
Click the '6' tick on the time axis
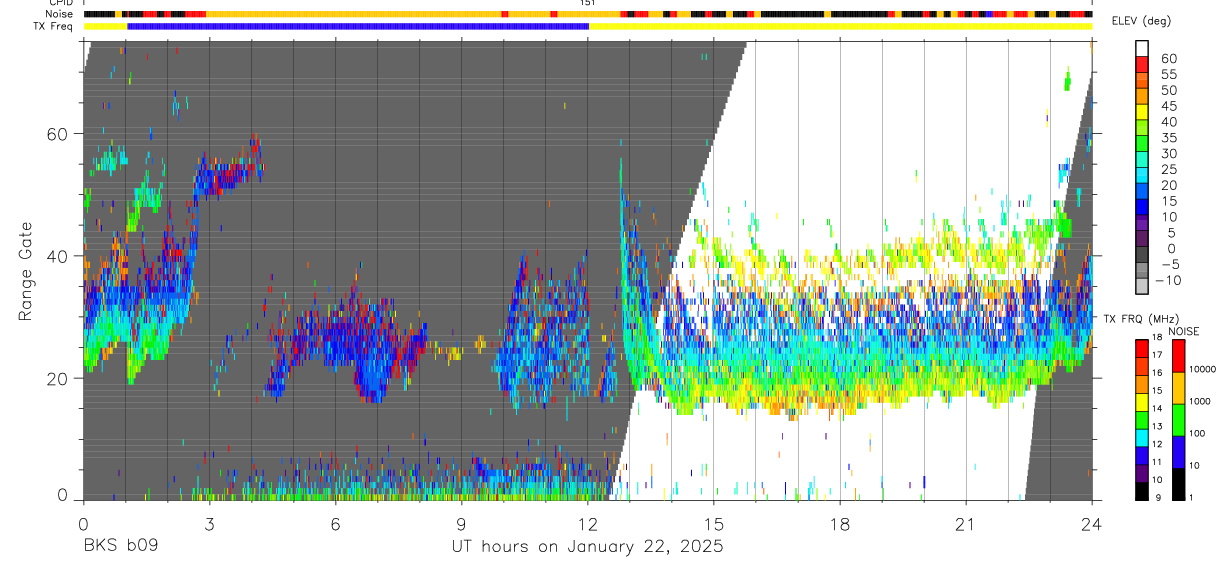click(335, 523)
